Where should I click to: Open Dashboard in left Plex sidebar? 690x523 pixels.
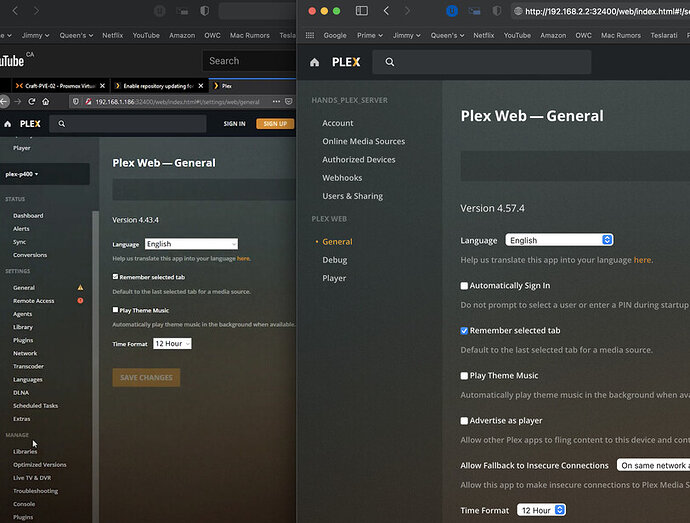click(28, 216)
